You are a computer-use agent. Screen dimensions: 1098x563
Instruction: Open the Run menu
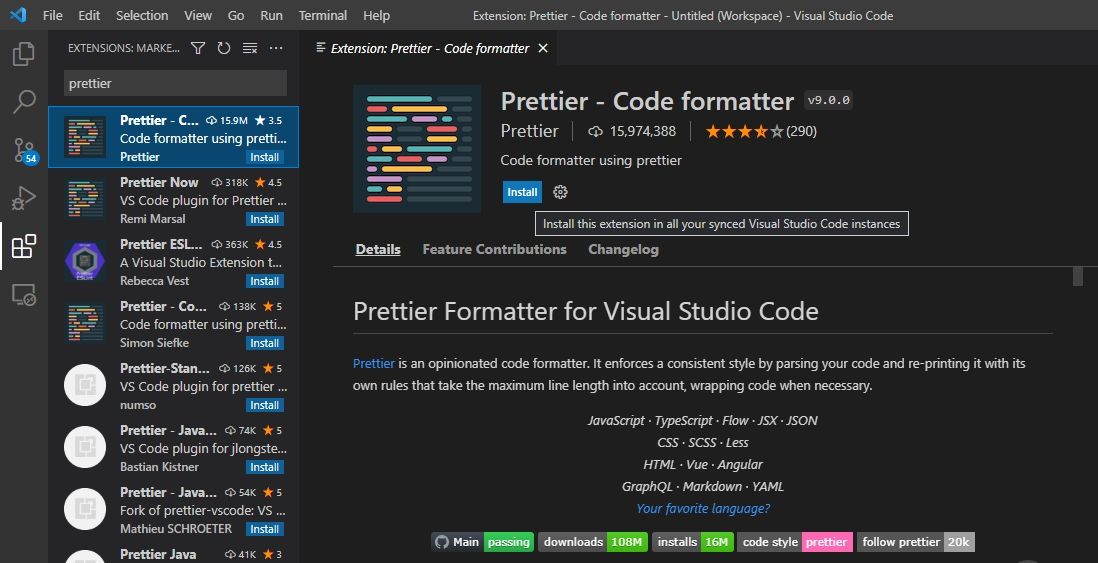pyautogui.click(x=272, y=15)
